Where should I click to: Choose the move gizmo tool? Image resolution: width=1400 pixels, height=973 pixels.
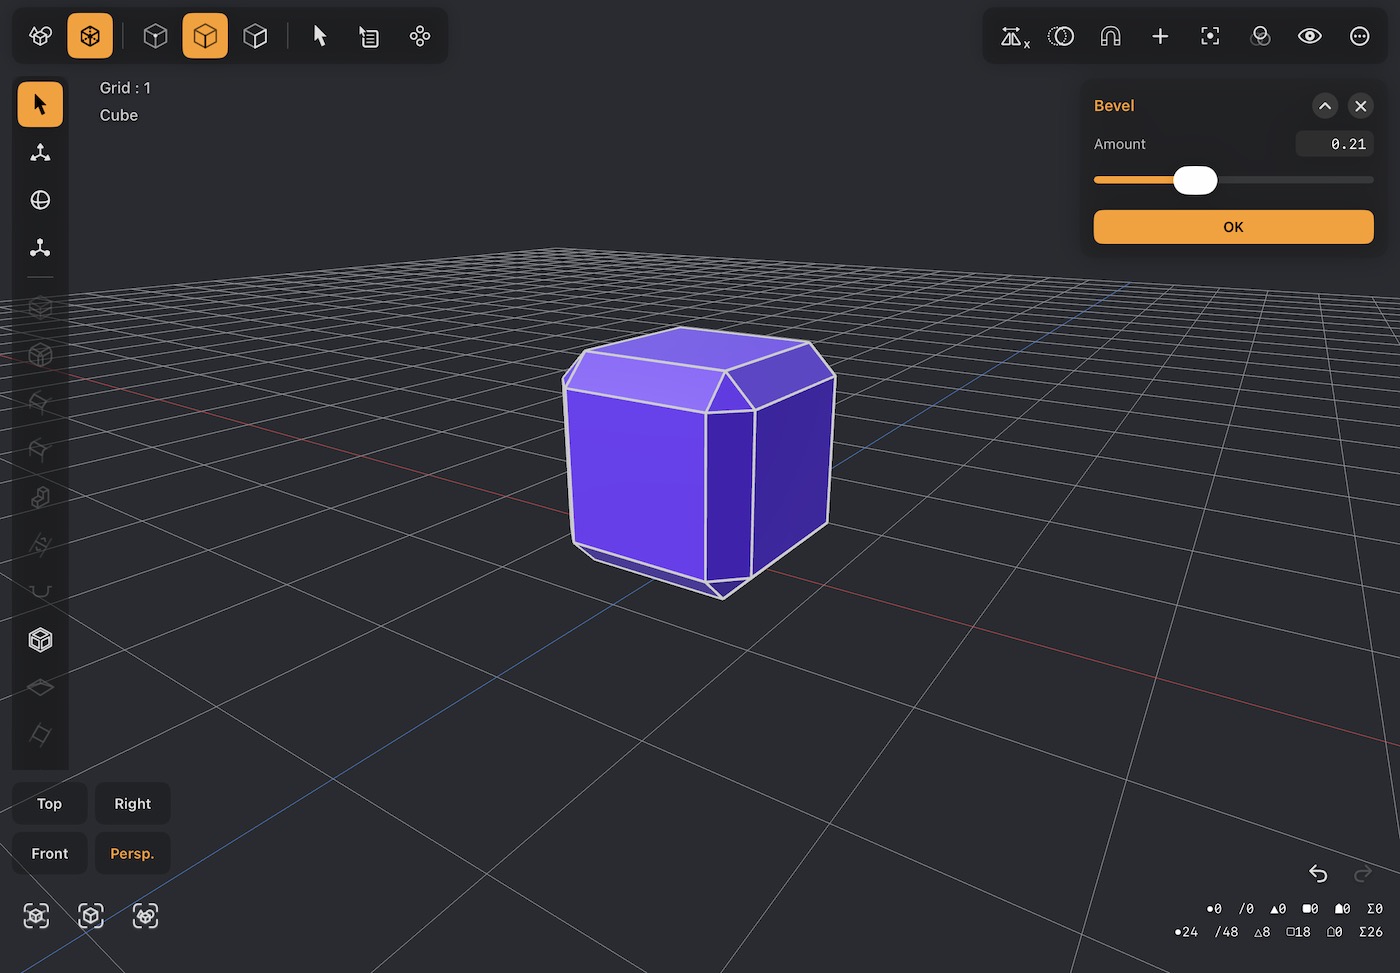coord(40,152)
